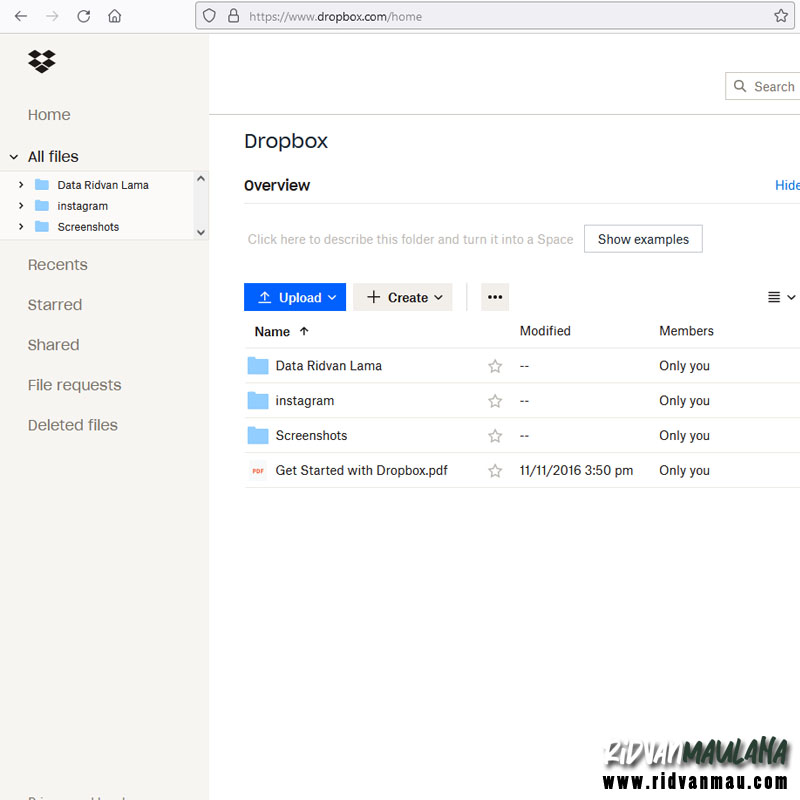Open the Create dropdown menu
The height and width of the screenshot is (800, 800).
click(403, 297)
